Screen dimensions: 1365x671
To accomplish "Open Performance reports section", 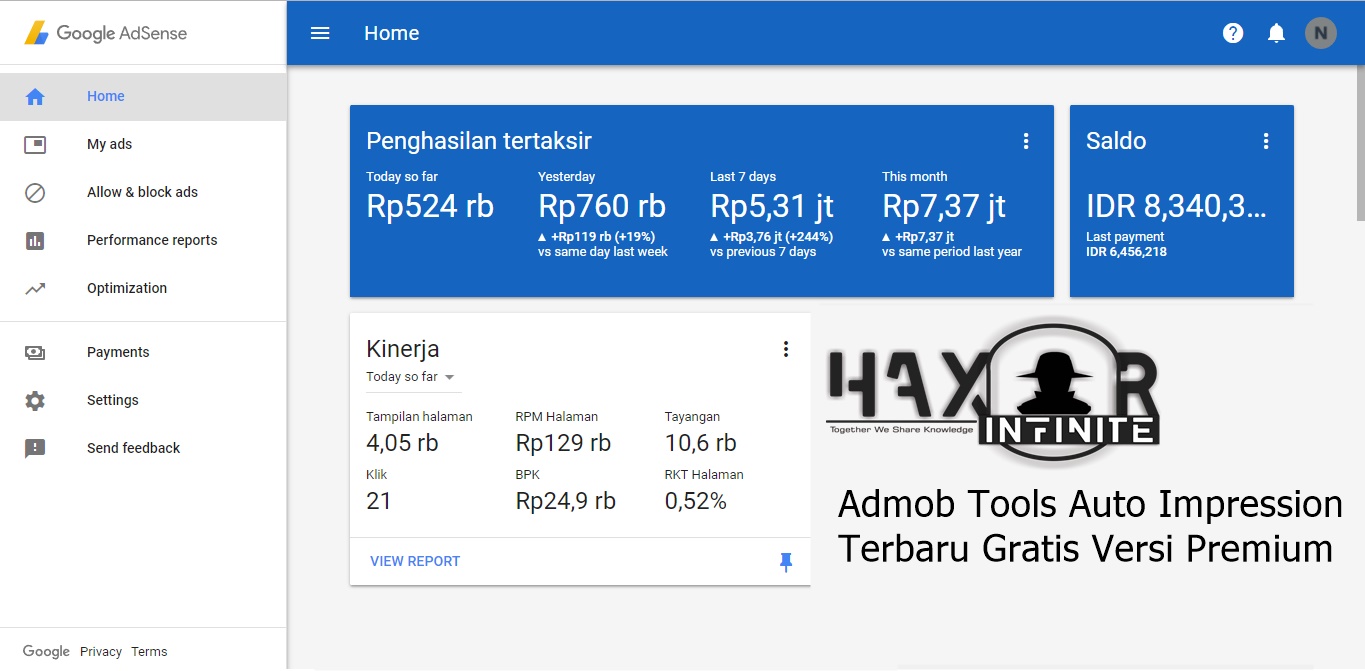I will click(143, 241).
